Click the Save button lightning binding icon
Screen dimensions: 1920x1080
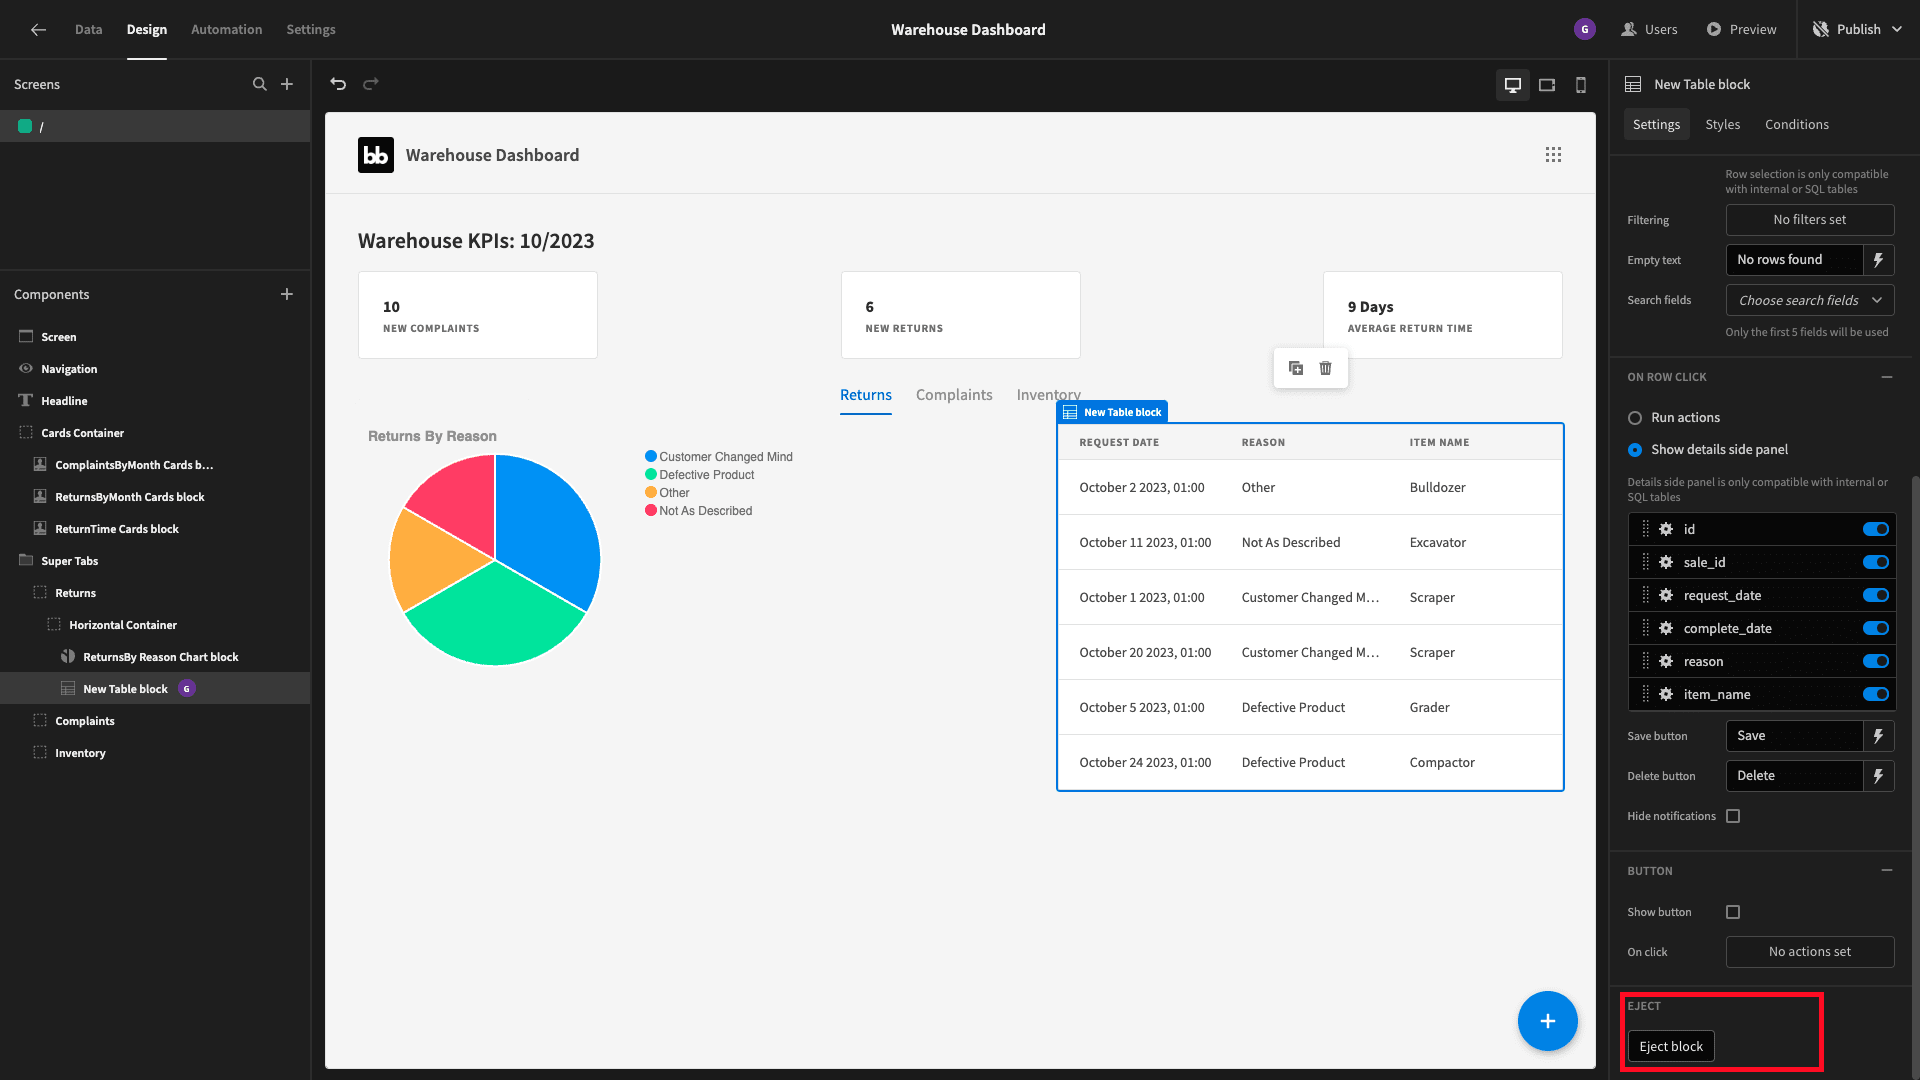[1879, 736]
